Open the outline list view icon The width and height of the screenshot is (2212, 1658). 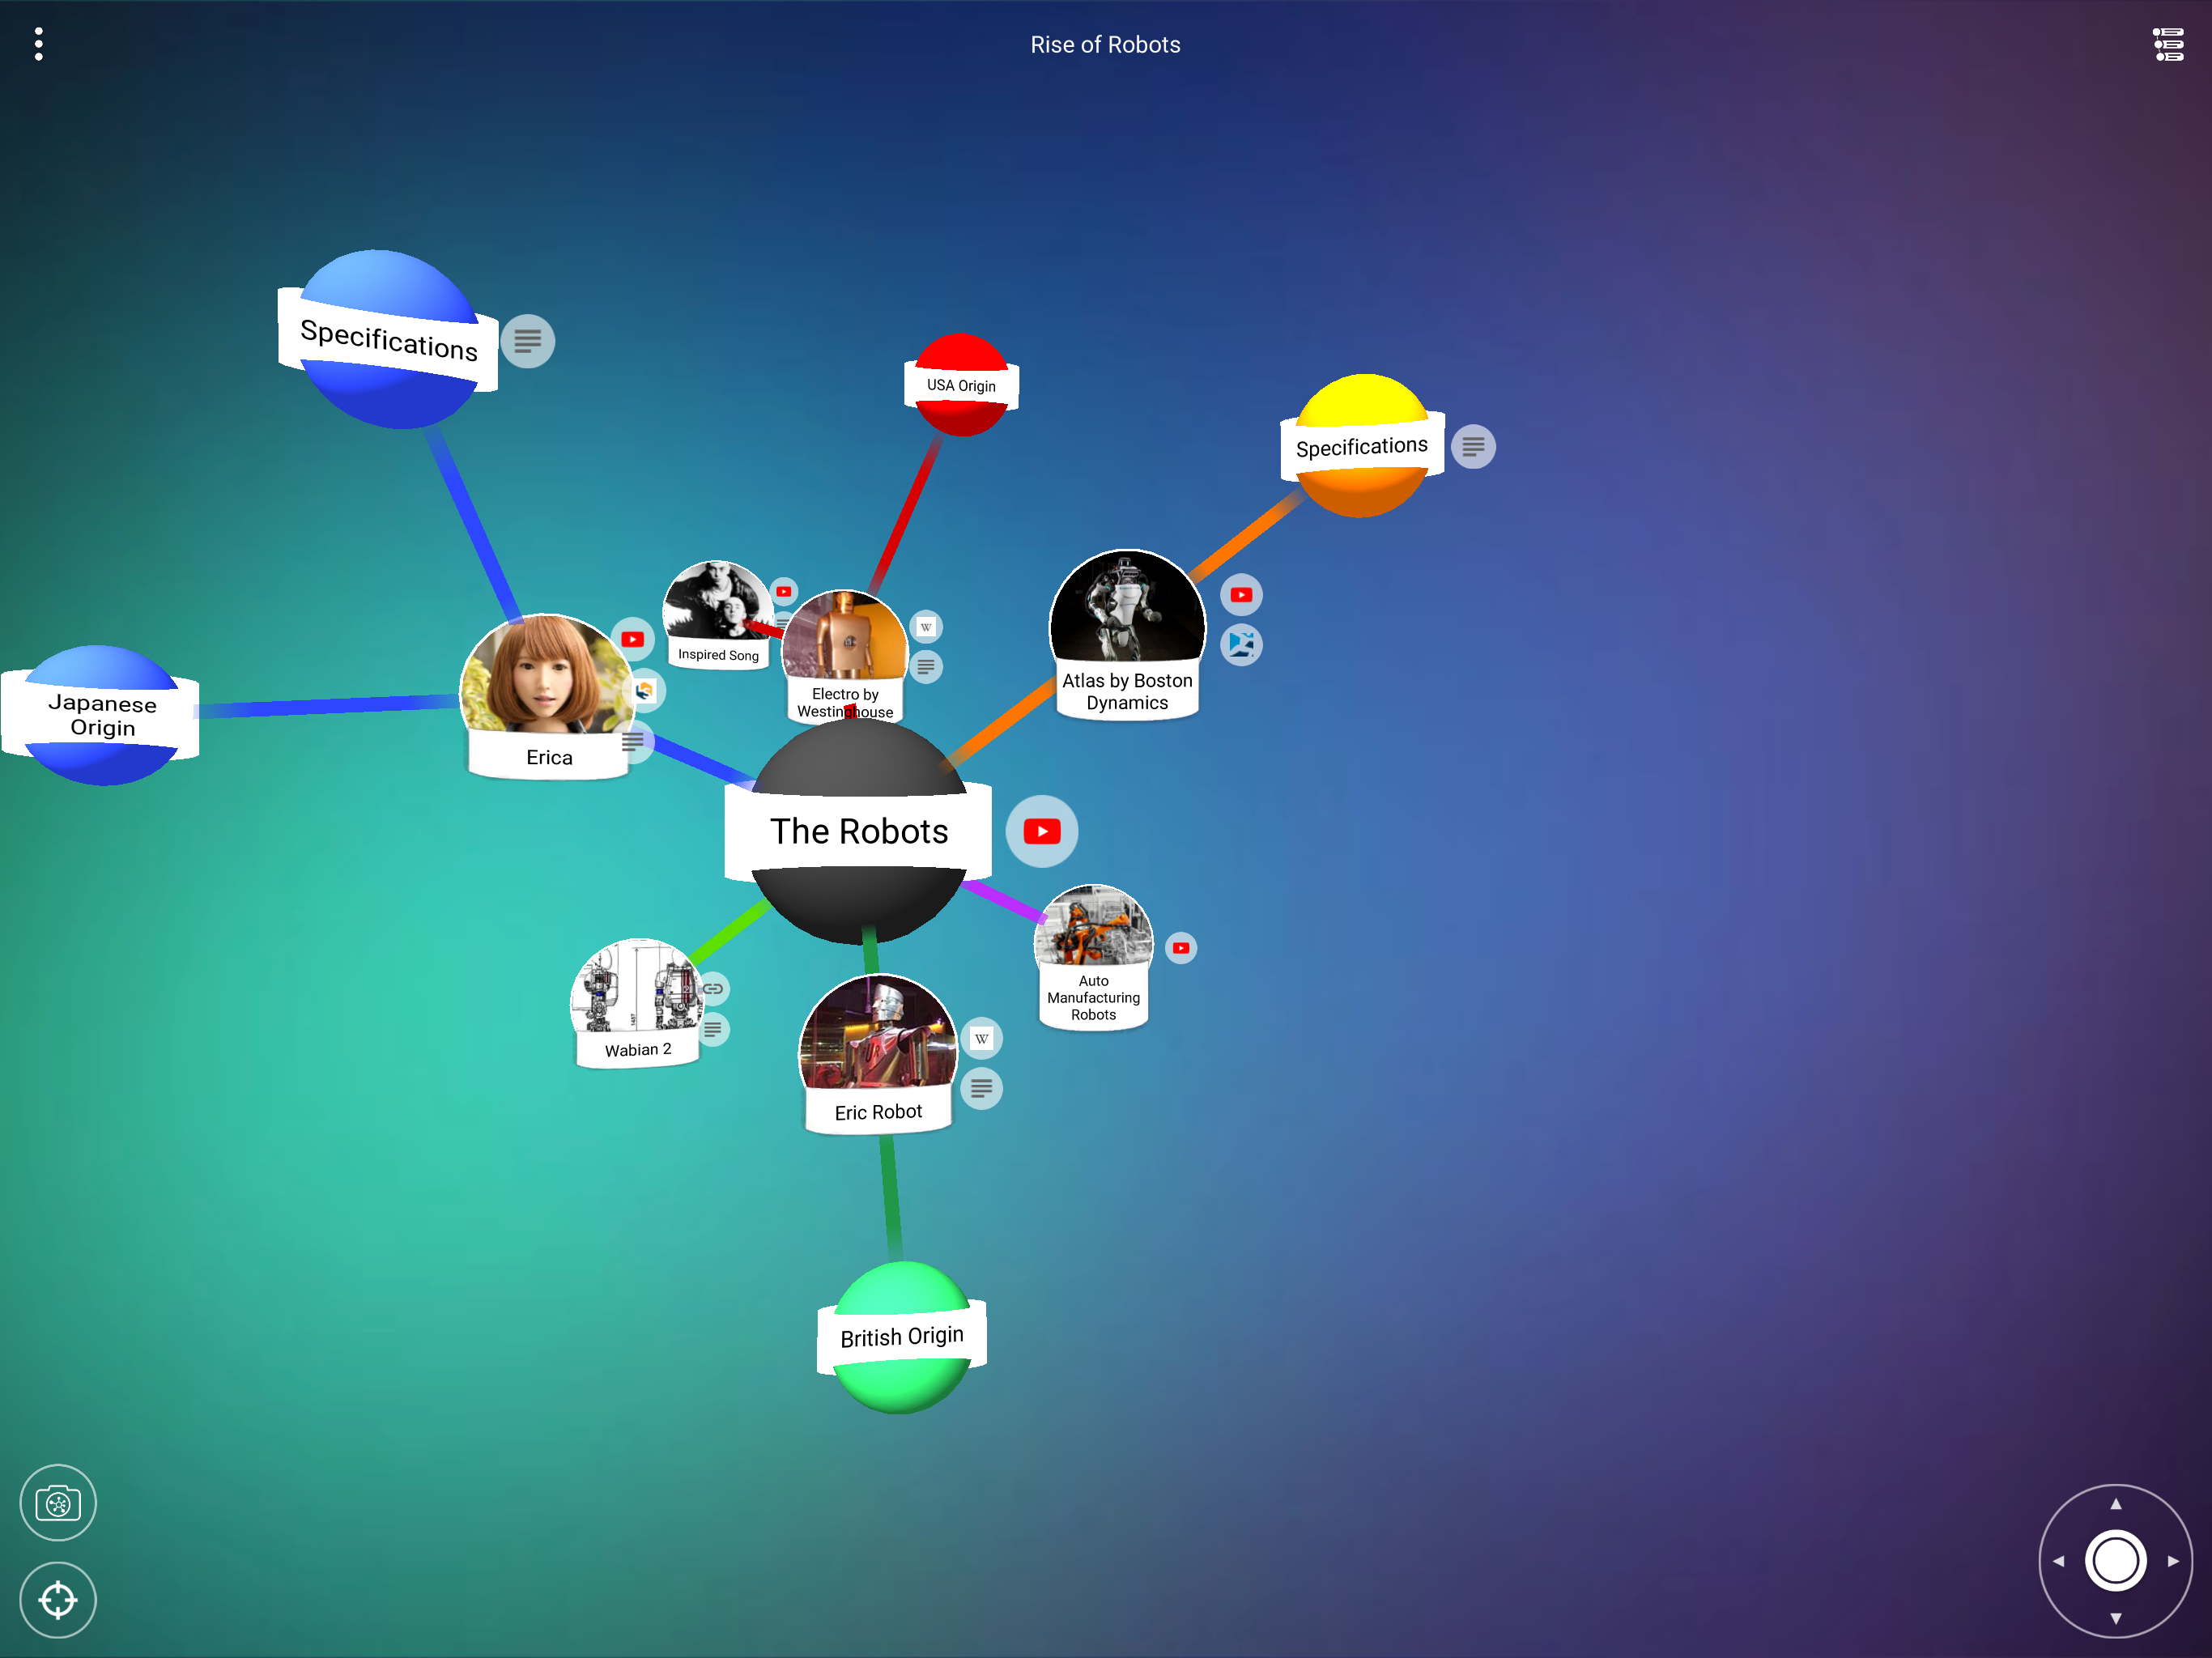[x=2167, y=44]
